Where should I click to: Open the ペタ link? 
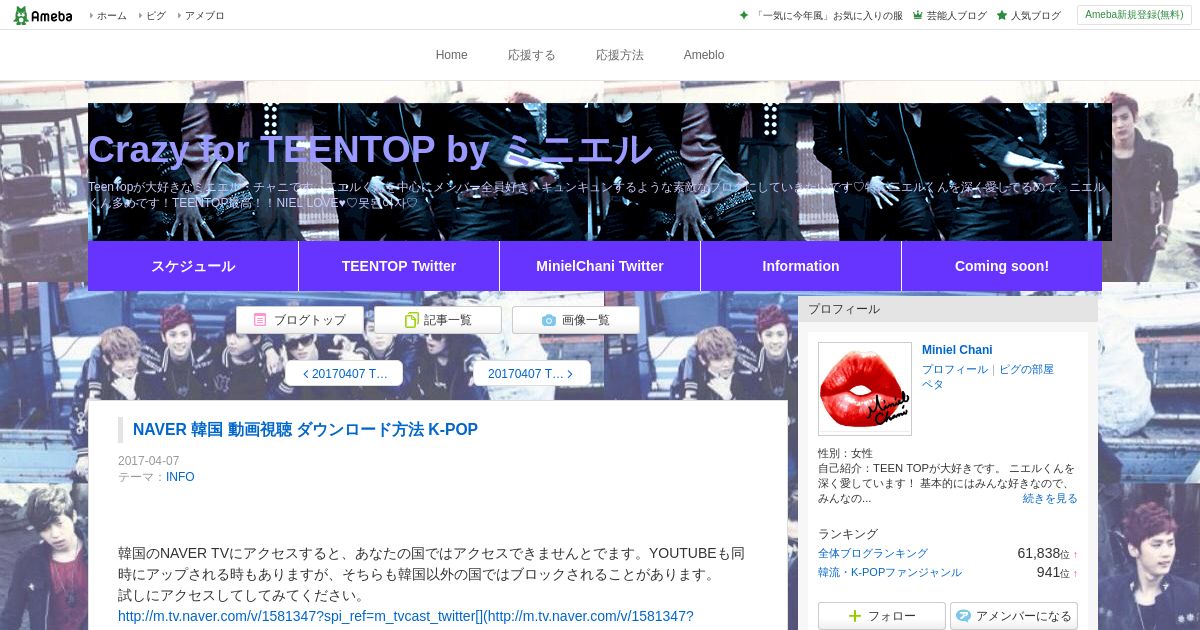point(932,384)
